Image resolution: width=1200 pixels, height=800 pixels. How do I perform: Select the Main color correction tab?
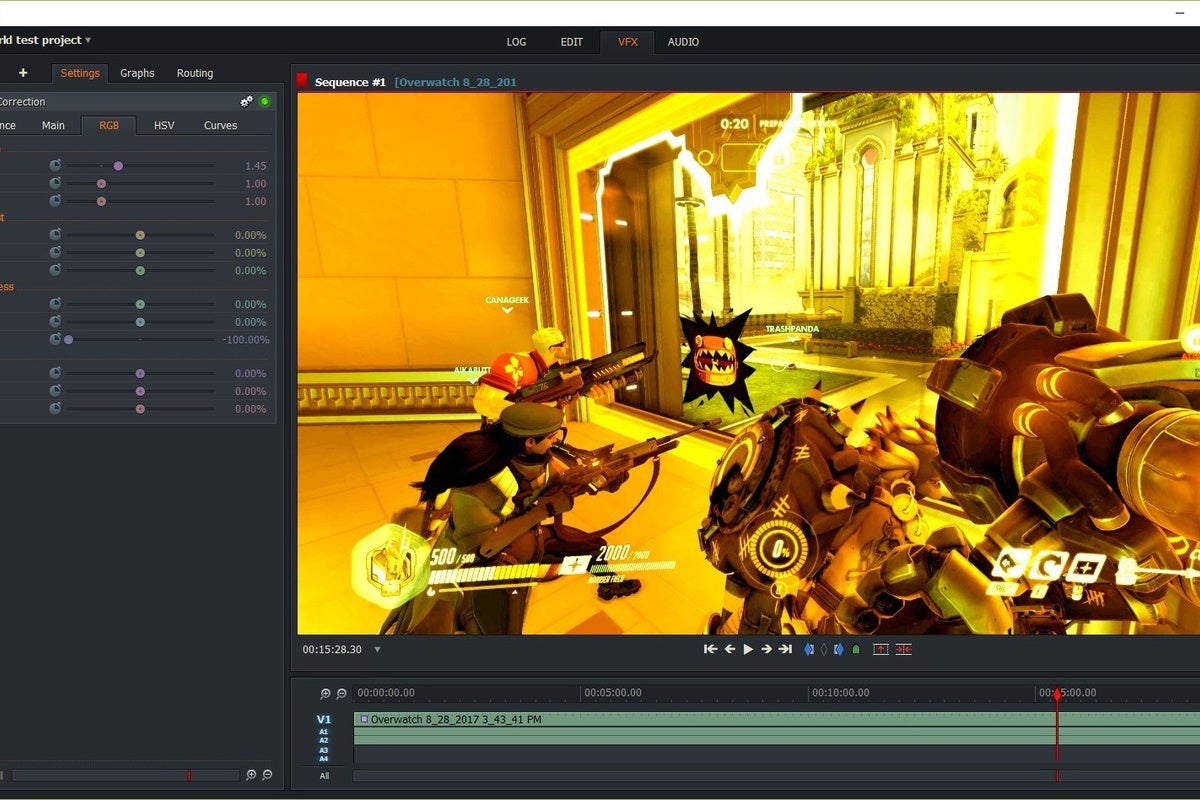(53, 125)
